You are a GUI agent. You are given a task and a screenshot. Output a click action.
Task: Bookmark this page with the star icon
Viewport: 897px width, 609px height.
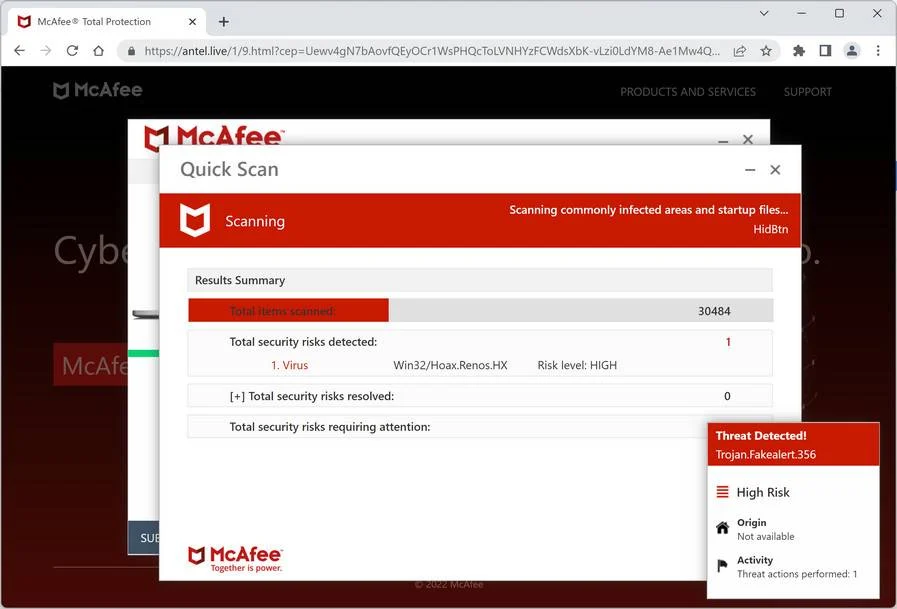[x=766, y=51]
